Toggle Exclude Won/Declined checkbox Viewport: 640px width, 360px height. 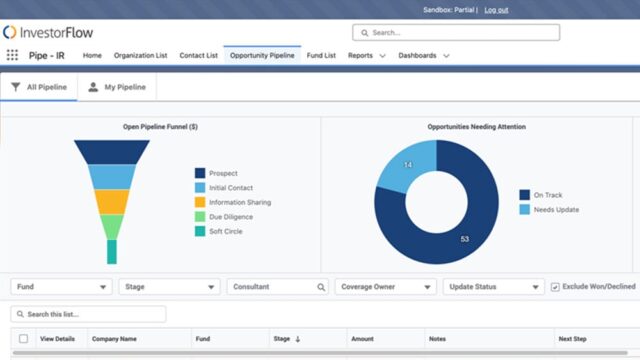[x=555, y=287]
